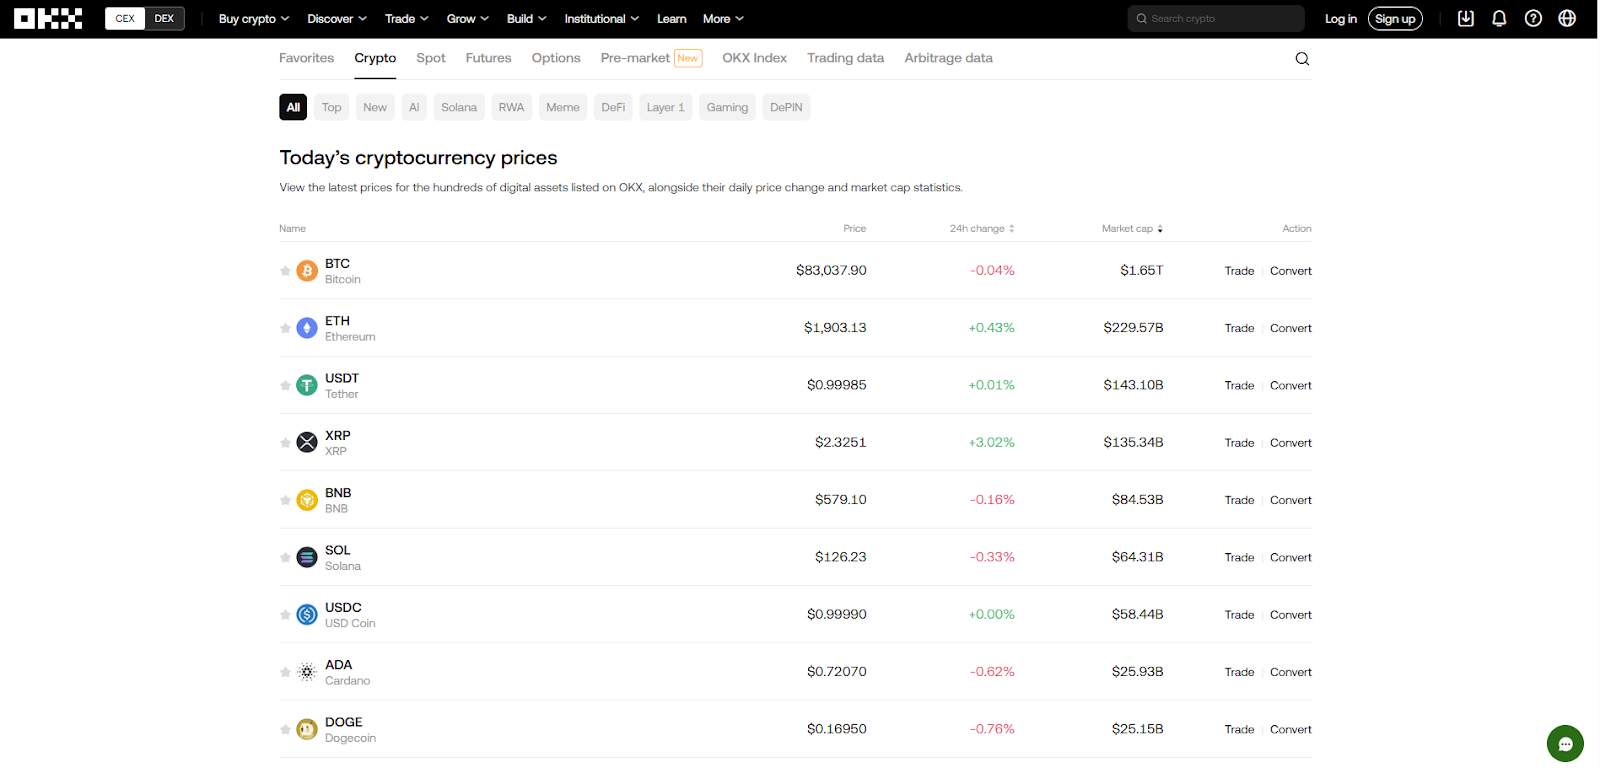1600x768 pixels.
Task: Expand the More menu
Action: click(x=723, y=18)
